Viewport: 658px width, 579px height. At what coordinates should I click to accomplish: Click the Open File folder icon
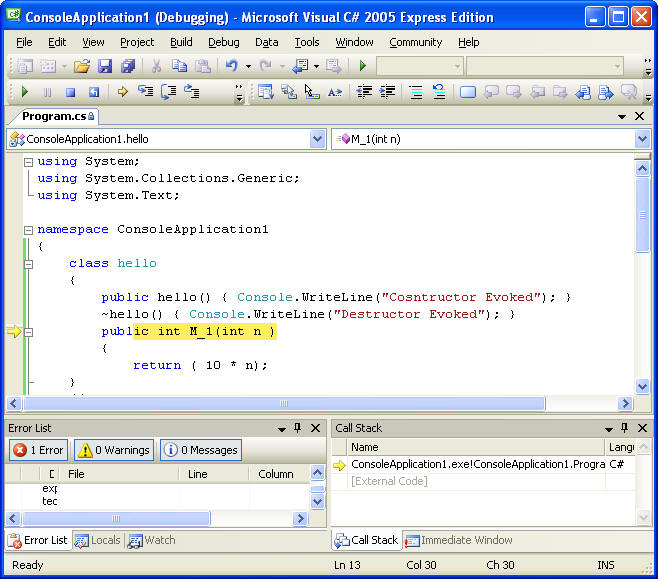(82, 66)
